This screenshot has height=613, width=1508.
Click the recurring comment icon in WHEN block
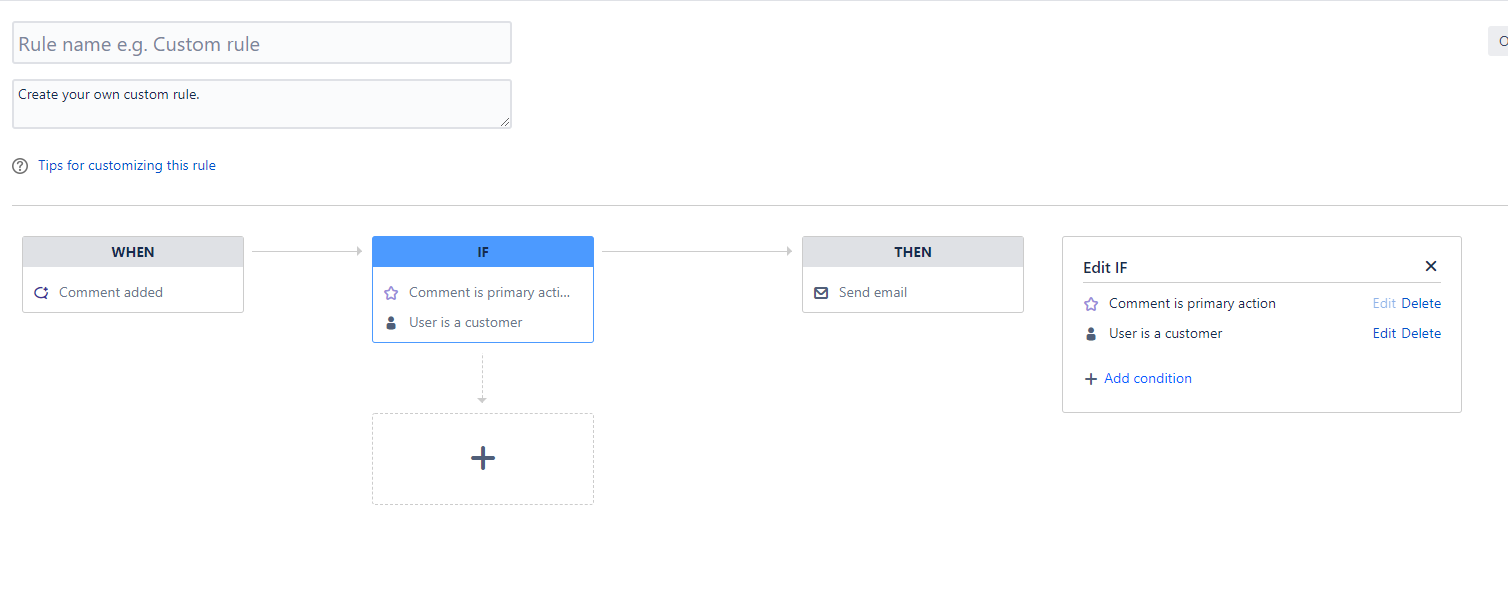tap(41, 292)
